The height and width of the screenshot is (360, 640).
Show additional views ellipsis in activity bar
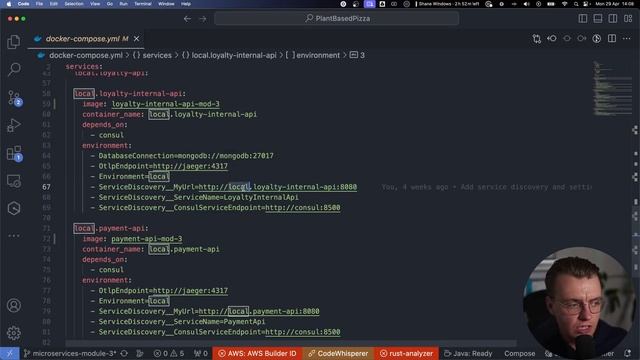point(14,236)
